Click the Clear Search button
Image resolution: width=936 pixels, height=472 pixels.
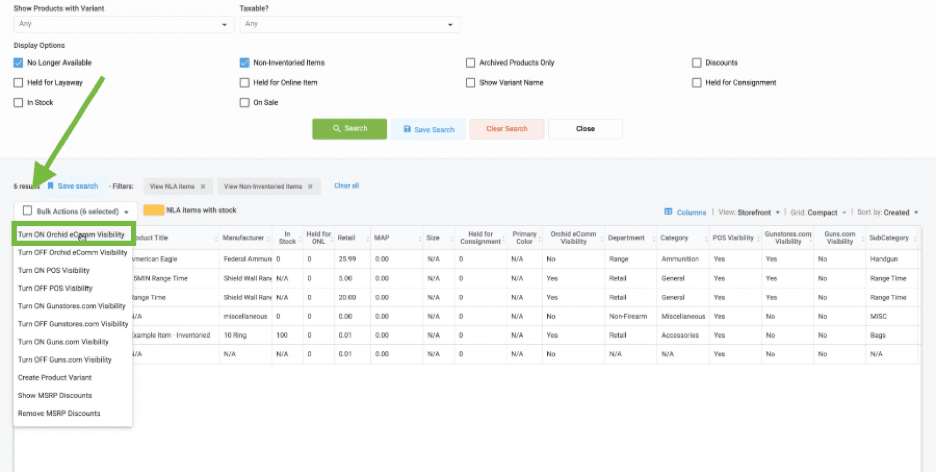tap(507, 129)
